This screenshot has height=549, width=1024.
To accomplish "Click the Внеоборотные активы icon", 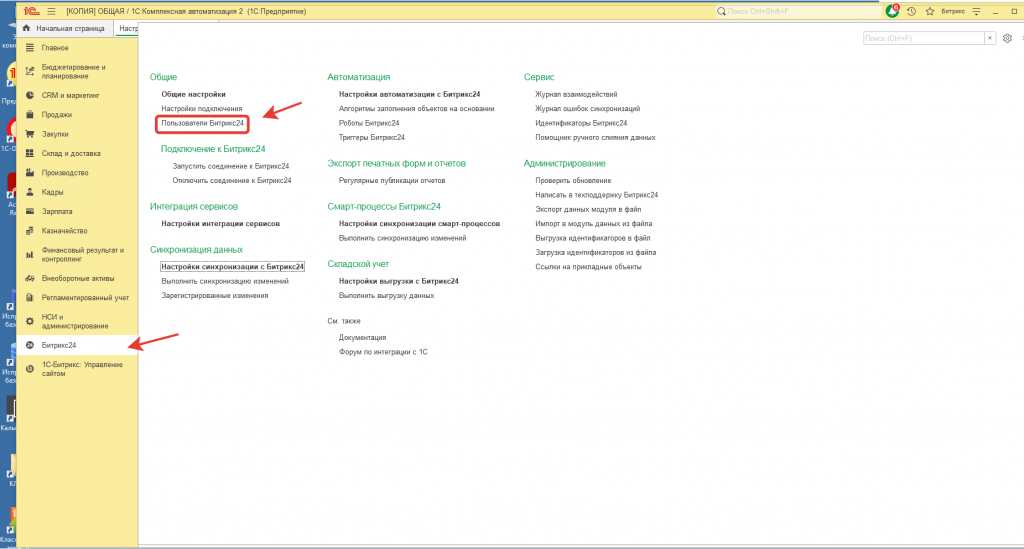I will (x=29, y=278).
